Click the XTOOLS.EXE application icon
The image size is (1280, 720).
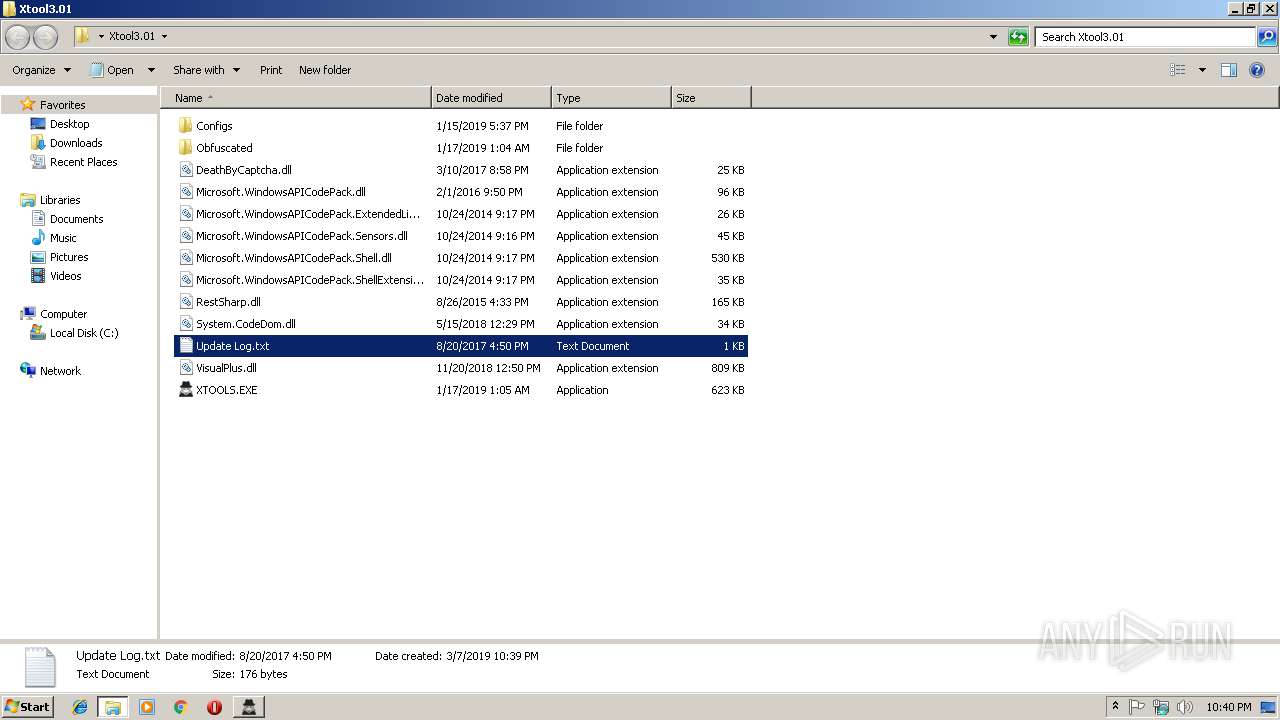185,390
